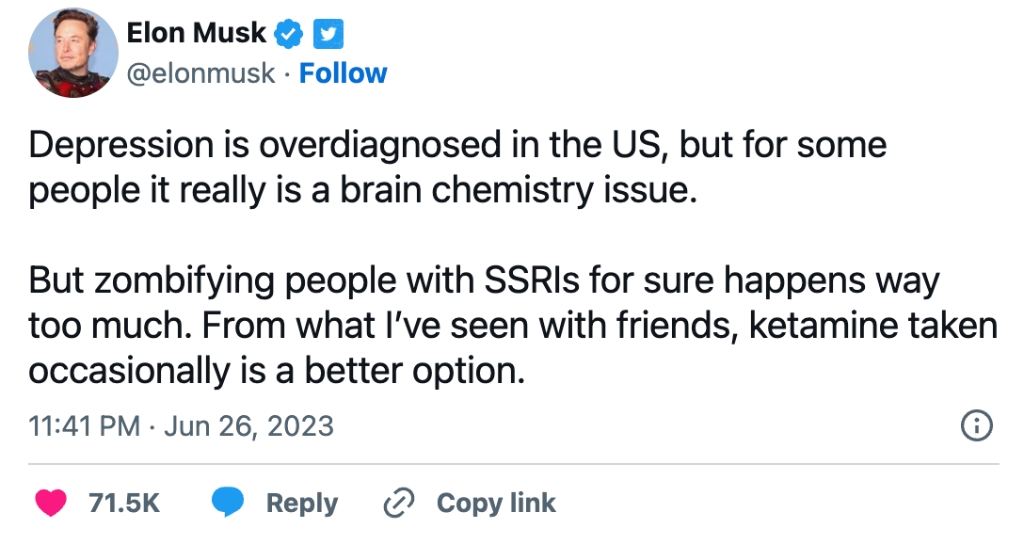Click the heart icon to like
1024x540 pixels.
coord(50,503)
